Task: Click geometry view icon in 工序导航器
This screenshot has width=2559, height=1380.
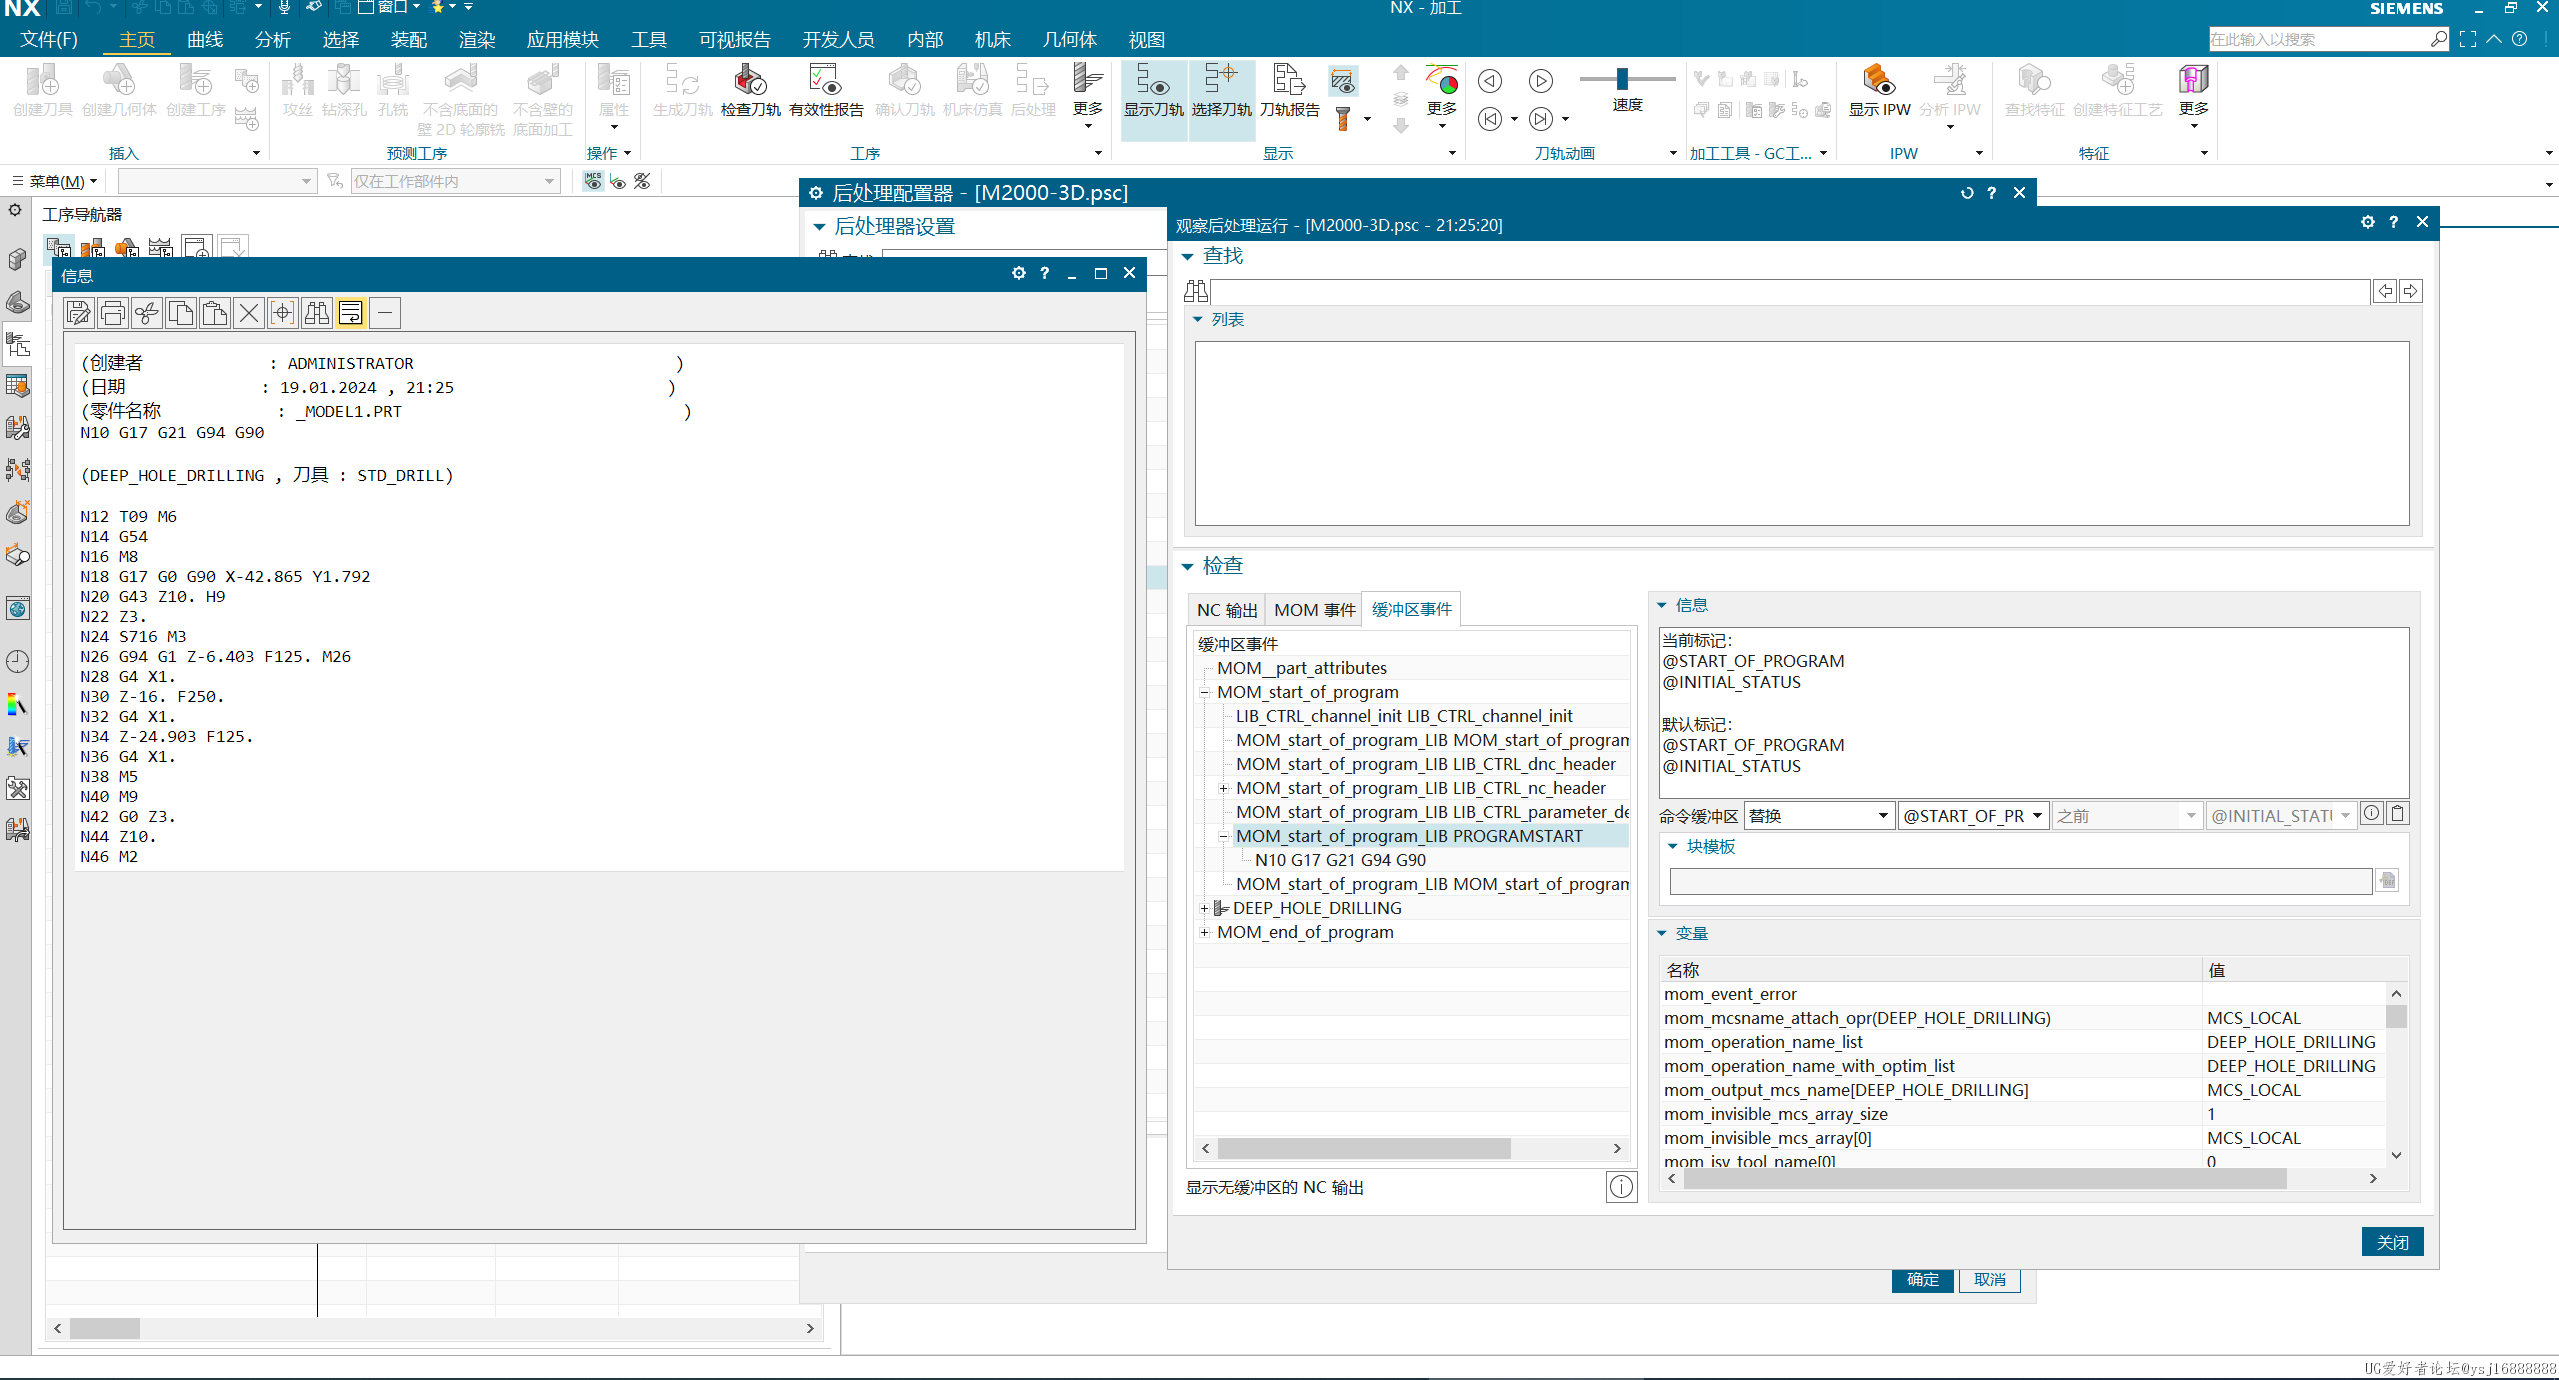Action: tap(127, 248)
